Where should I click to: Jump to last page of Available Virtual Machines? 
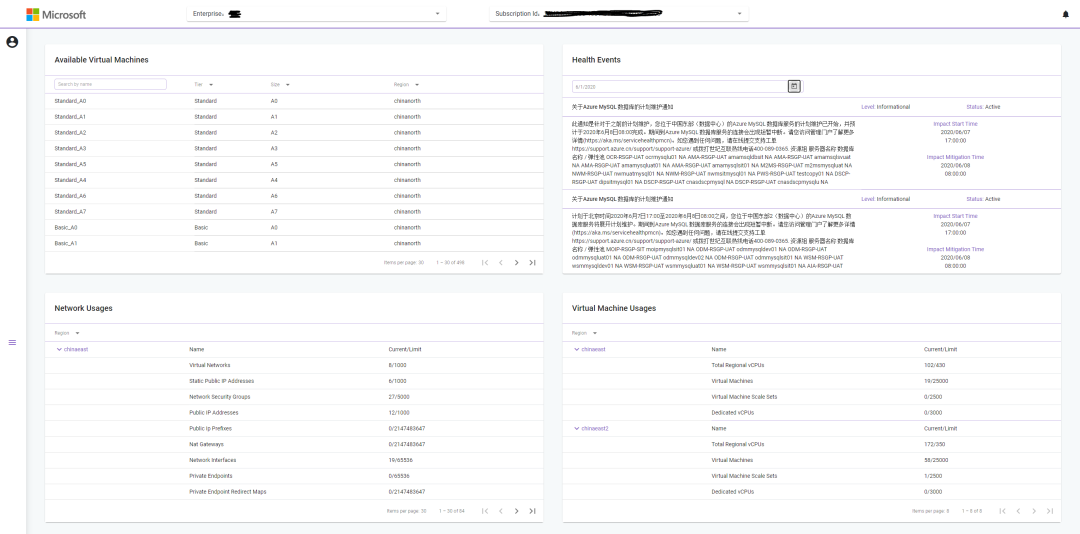pos(532,263)
